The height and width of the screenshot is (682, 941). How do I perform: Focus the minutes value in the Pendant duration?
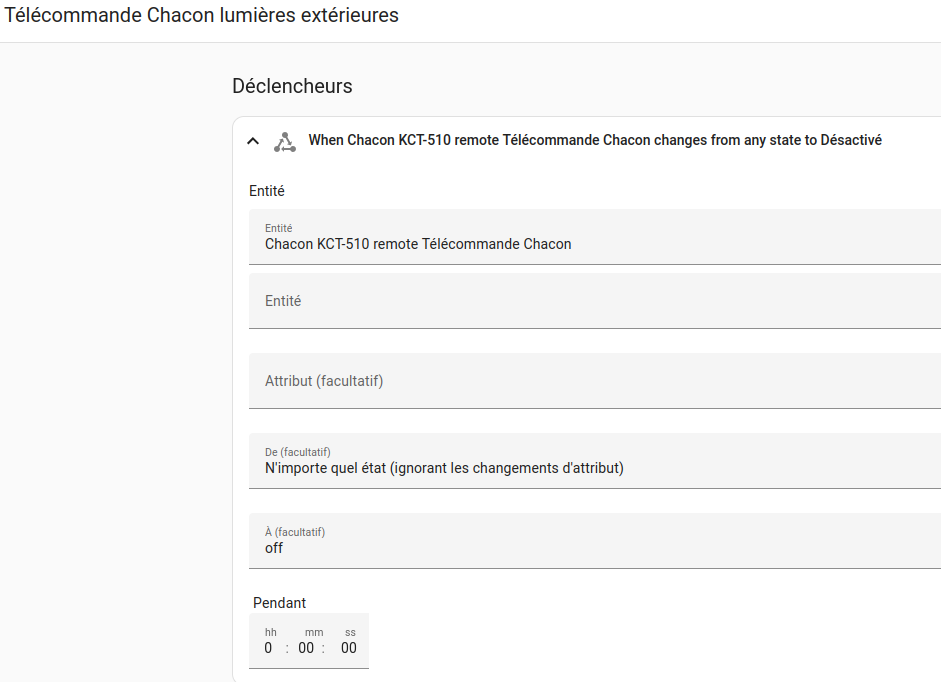pos(306,648)
